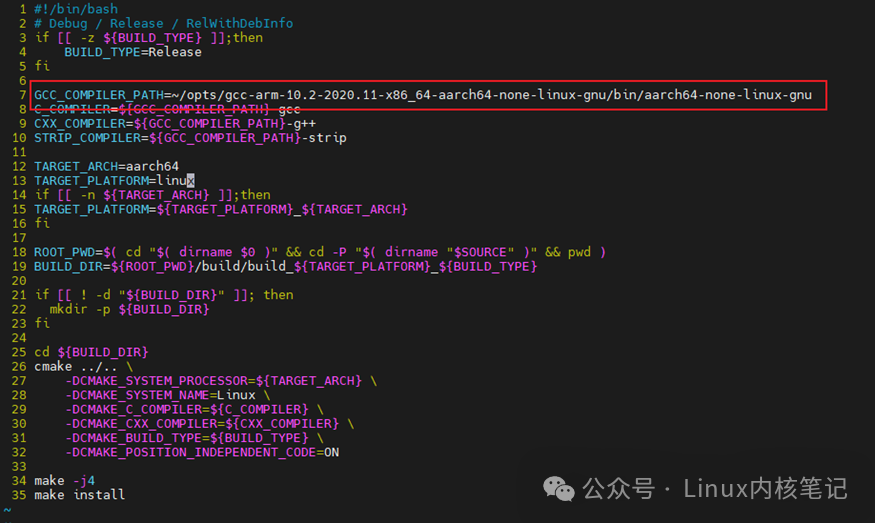This screenshot has width=875, height=523.
Task: Click the "cd ${BUILD_DIR}" line
Action: click(91, 352)
